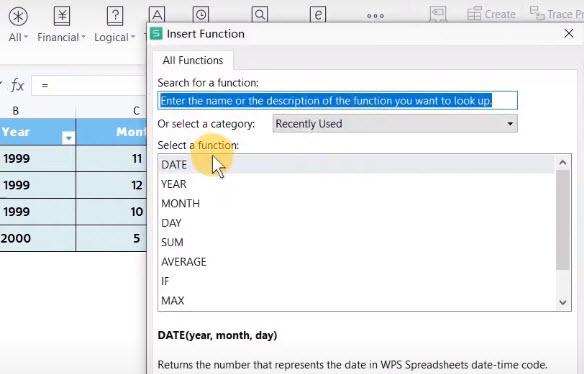Open the Financial functions icon
This screenshot has width=584, height=374.
coord(62,17)
